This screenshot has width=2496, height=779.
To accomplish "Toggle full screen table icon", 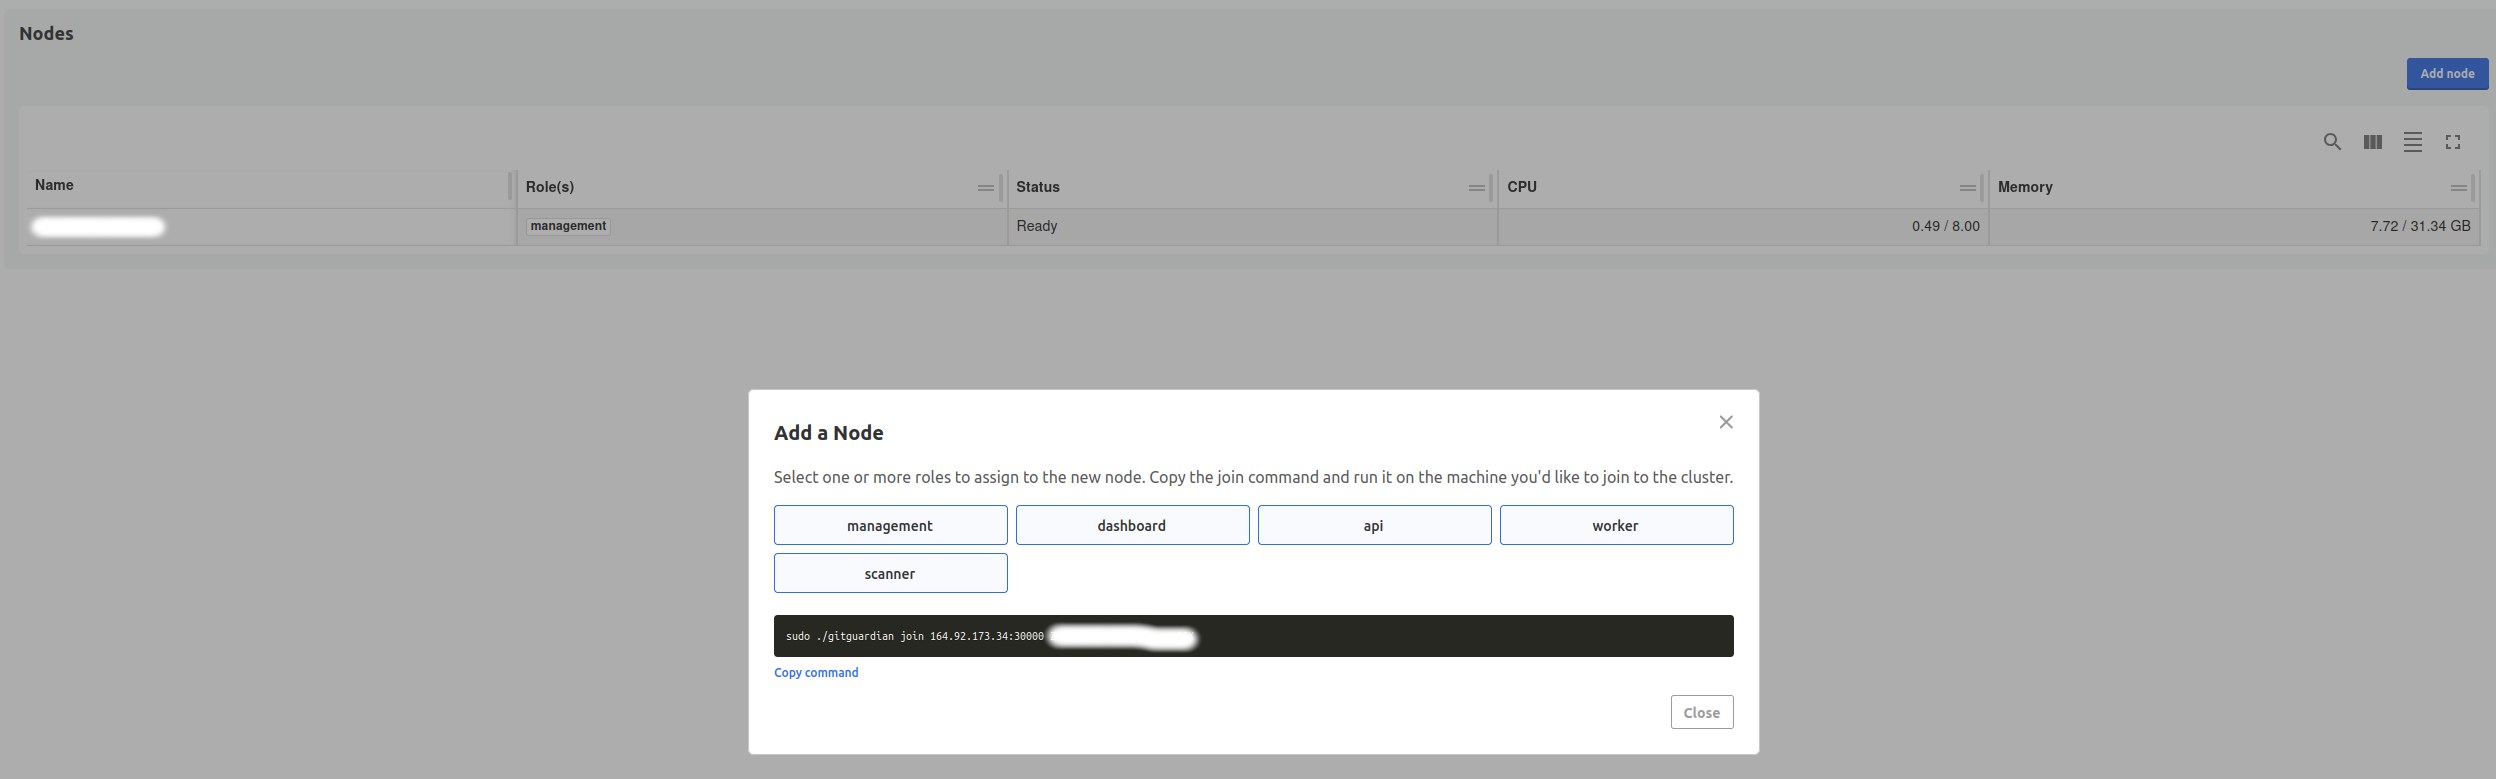I will 2452,142.
